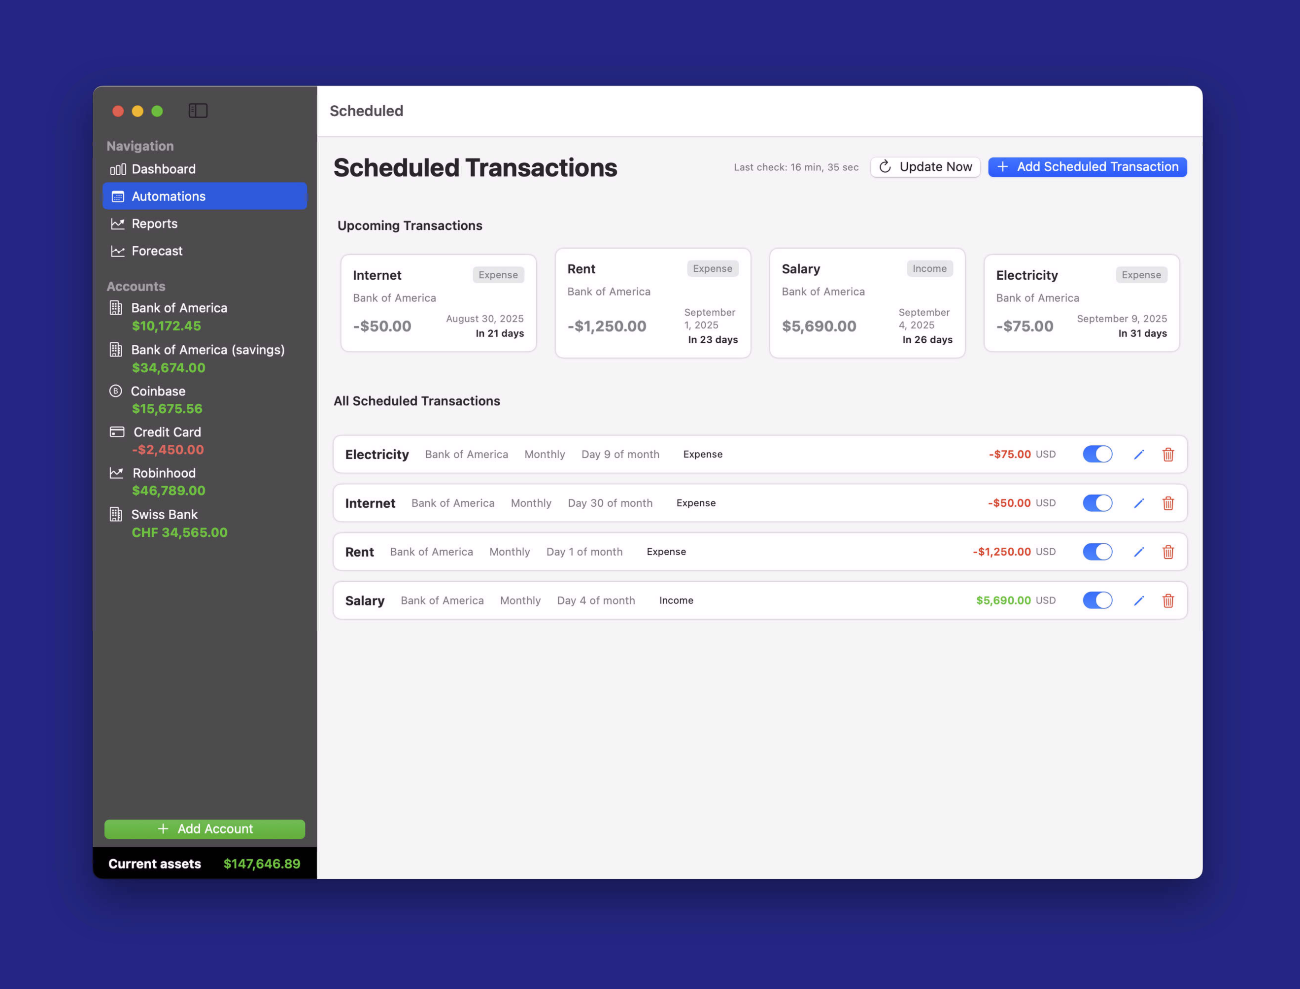Open the Electricity upcoming transaction card
Image resolution: width=1300 pixels, height=989 pixels.
click(x=1082, y=303)
